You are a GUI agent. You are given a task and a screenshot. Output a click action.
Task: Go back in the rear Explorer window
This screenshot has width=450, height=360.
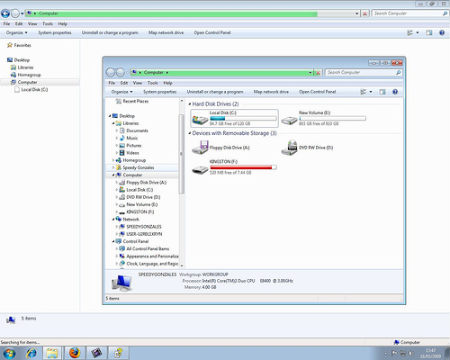pos(5,13)
